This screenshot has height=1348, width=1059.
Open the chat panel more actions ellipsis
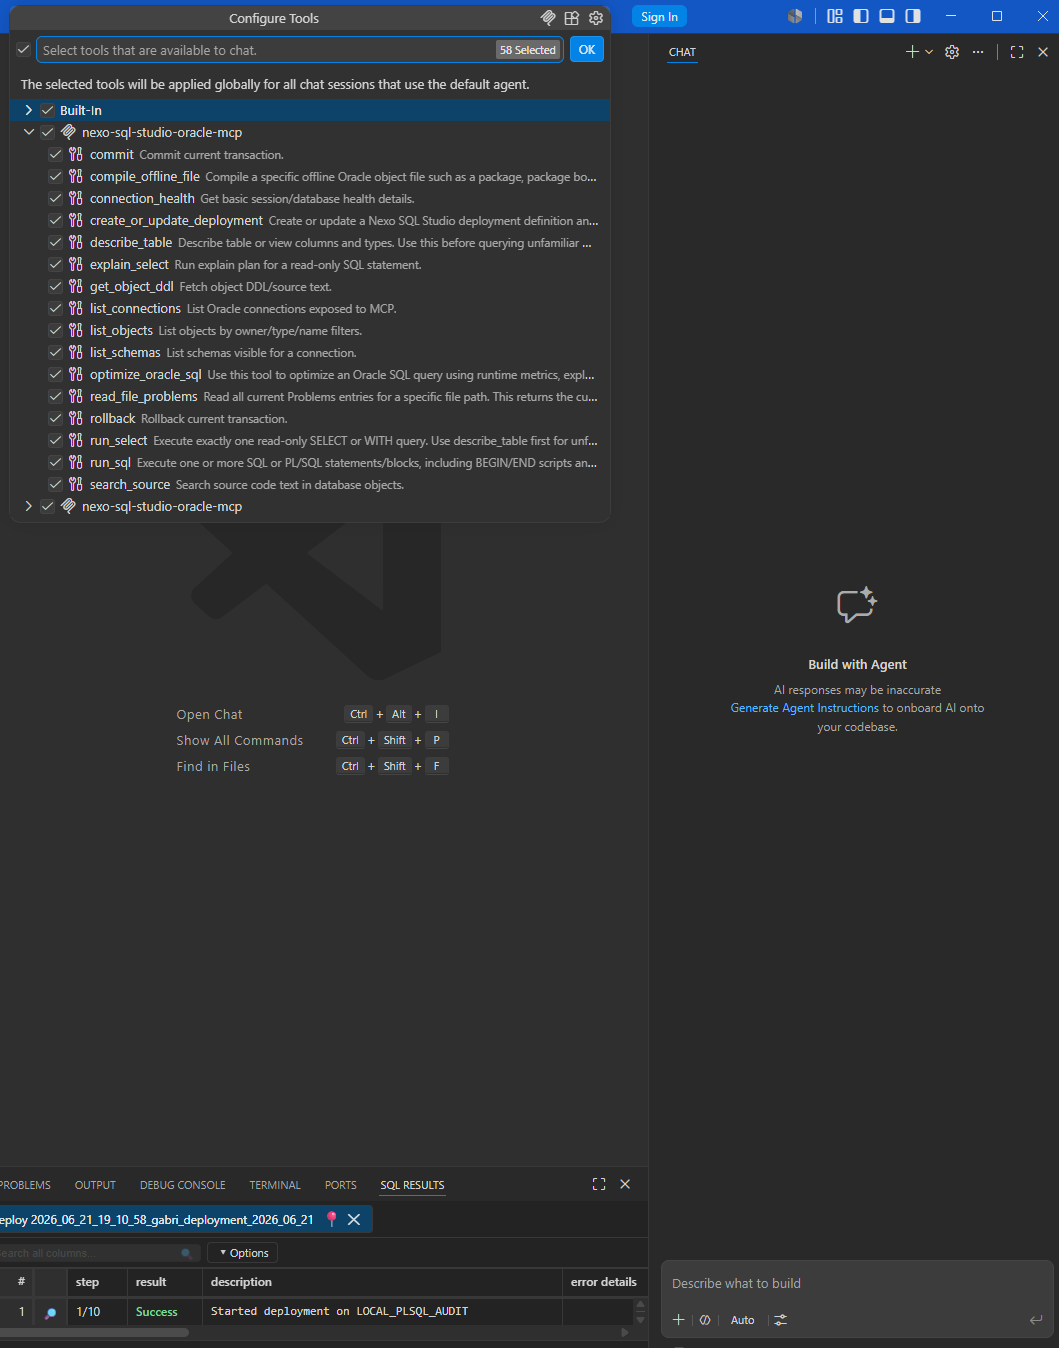978,52
